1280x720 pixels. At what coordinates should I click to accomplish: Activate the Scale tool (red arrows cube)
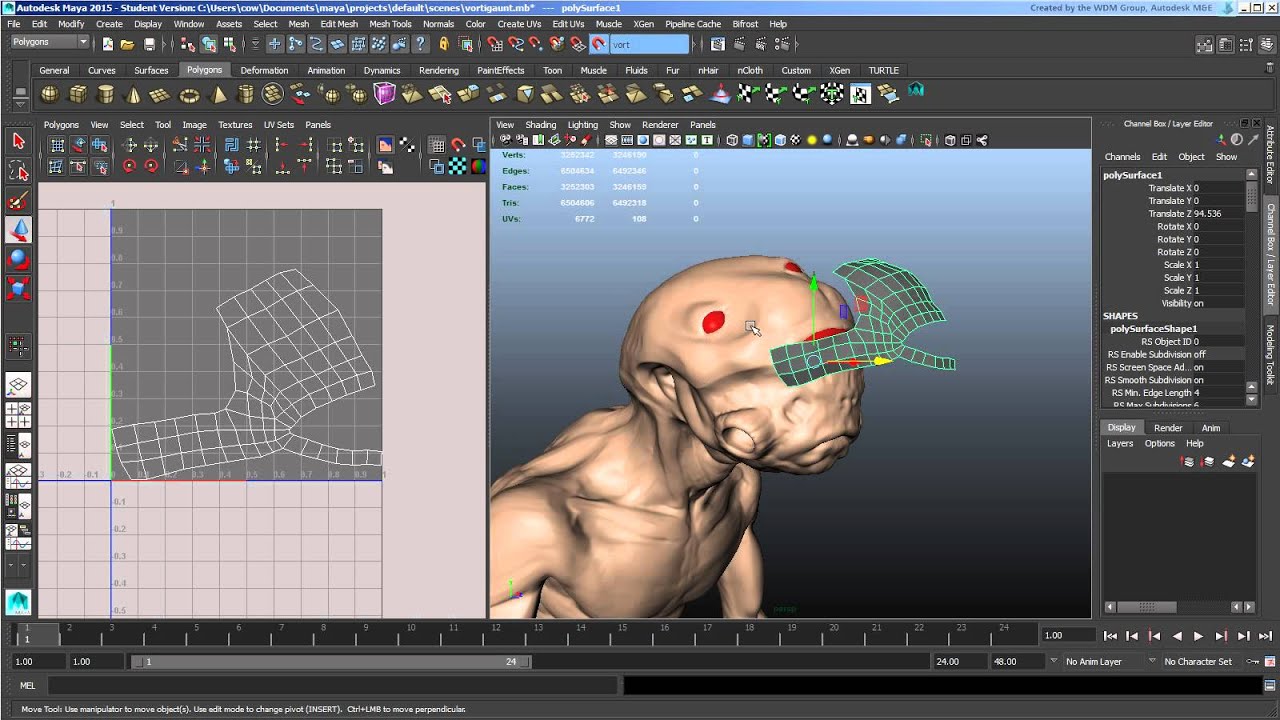[18, 288]
